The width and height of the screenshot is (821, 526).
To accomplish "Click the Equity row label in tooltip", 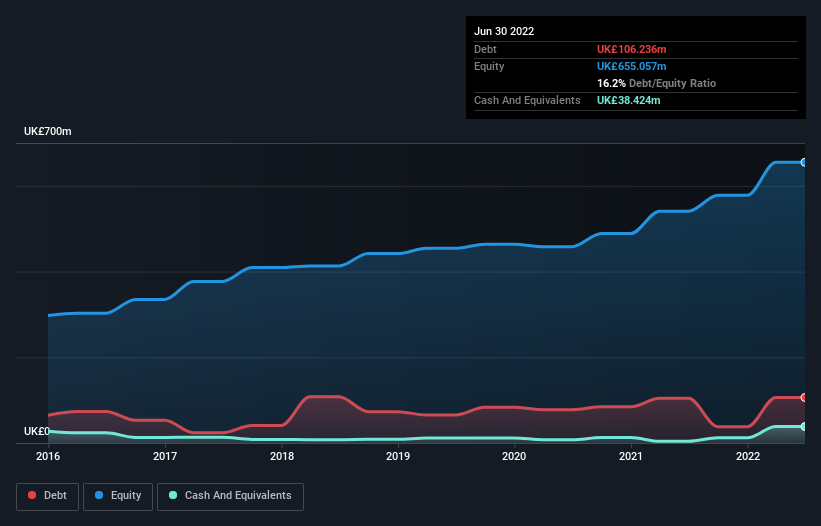I will tap(489, 66).
